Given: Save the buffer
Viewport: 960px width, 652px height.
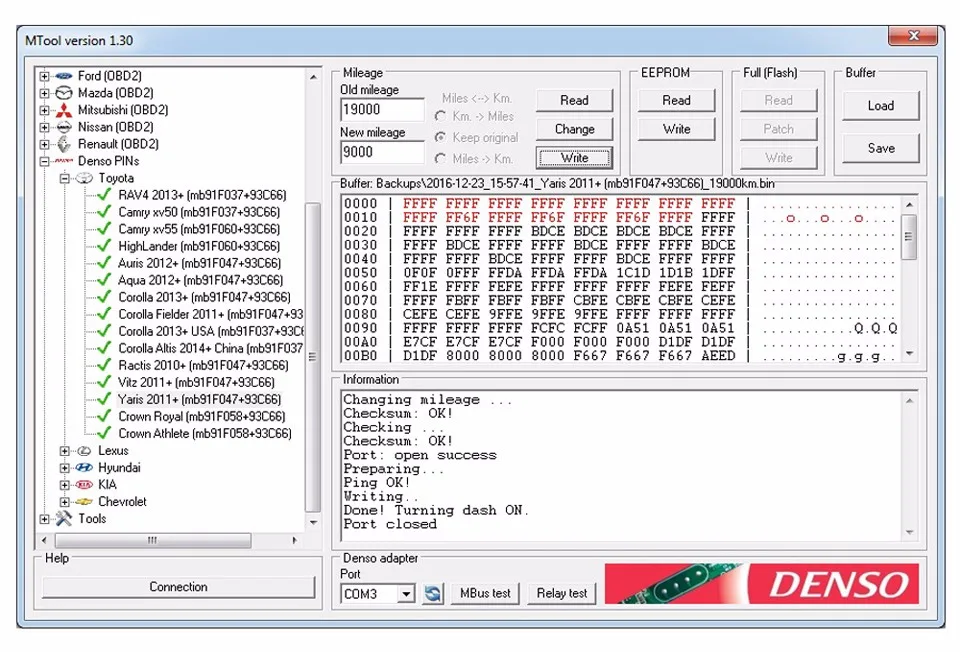Looking at the screenshot, I should [x=881, y=148].
